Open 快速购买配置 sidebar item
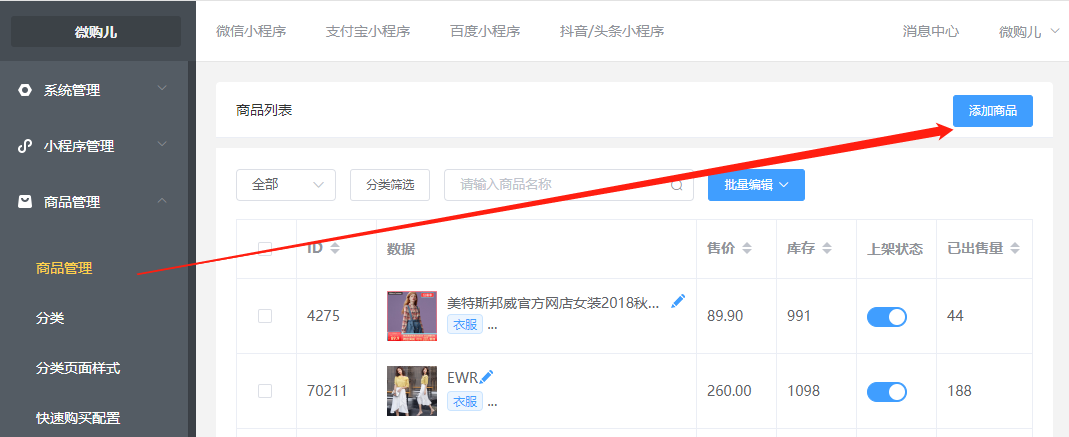 point(78,418)
